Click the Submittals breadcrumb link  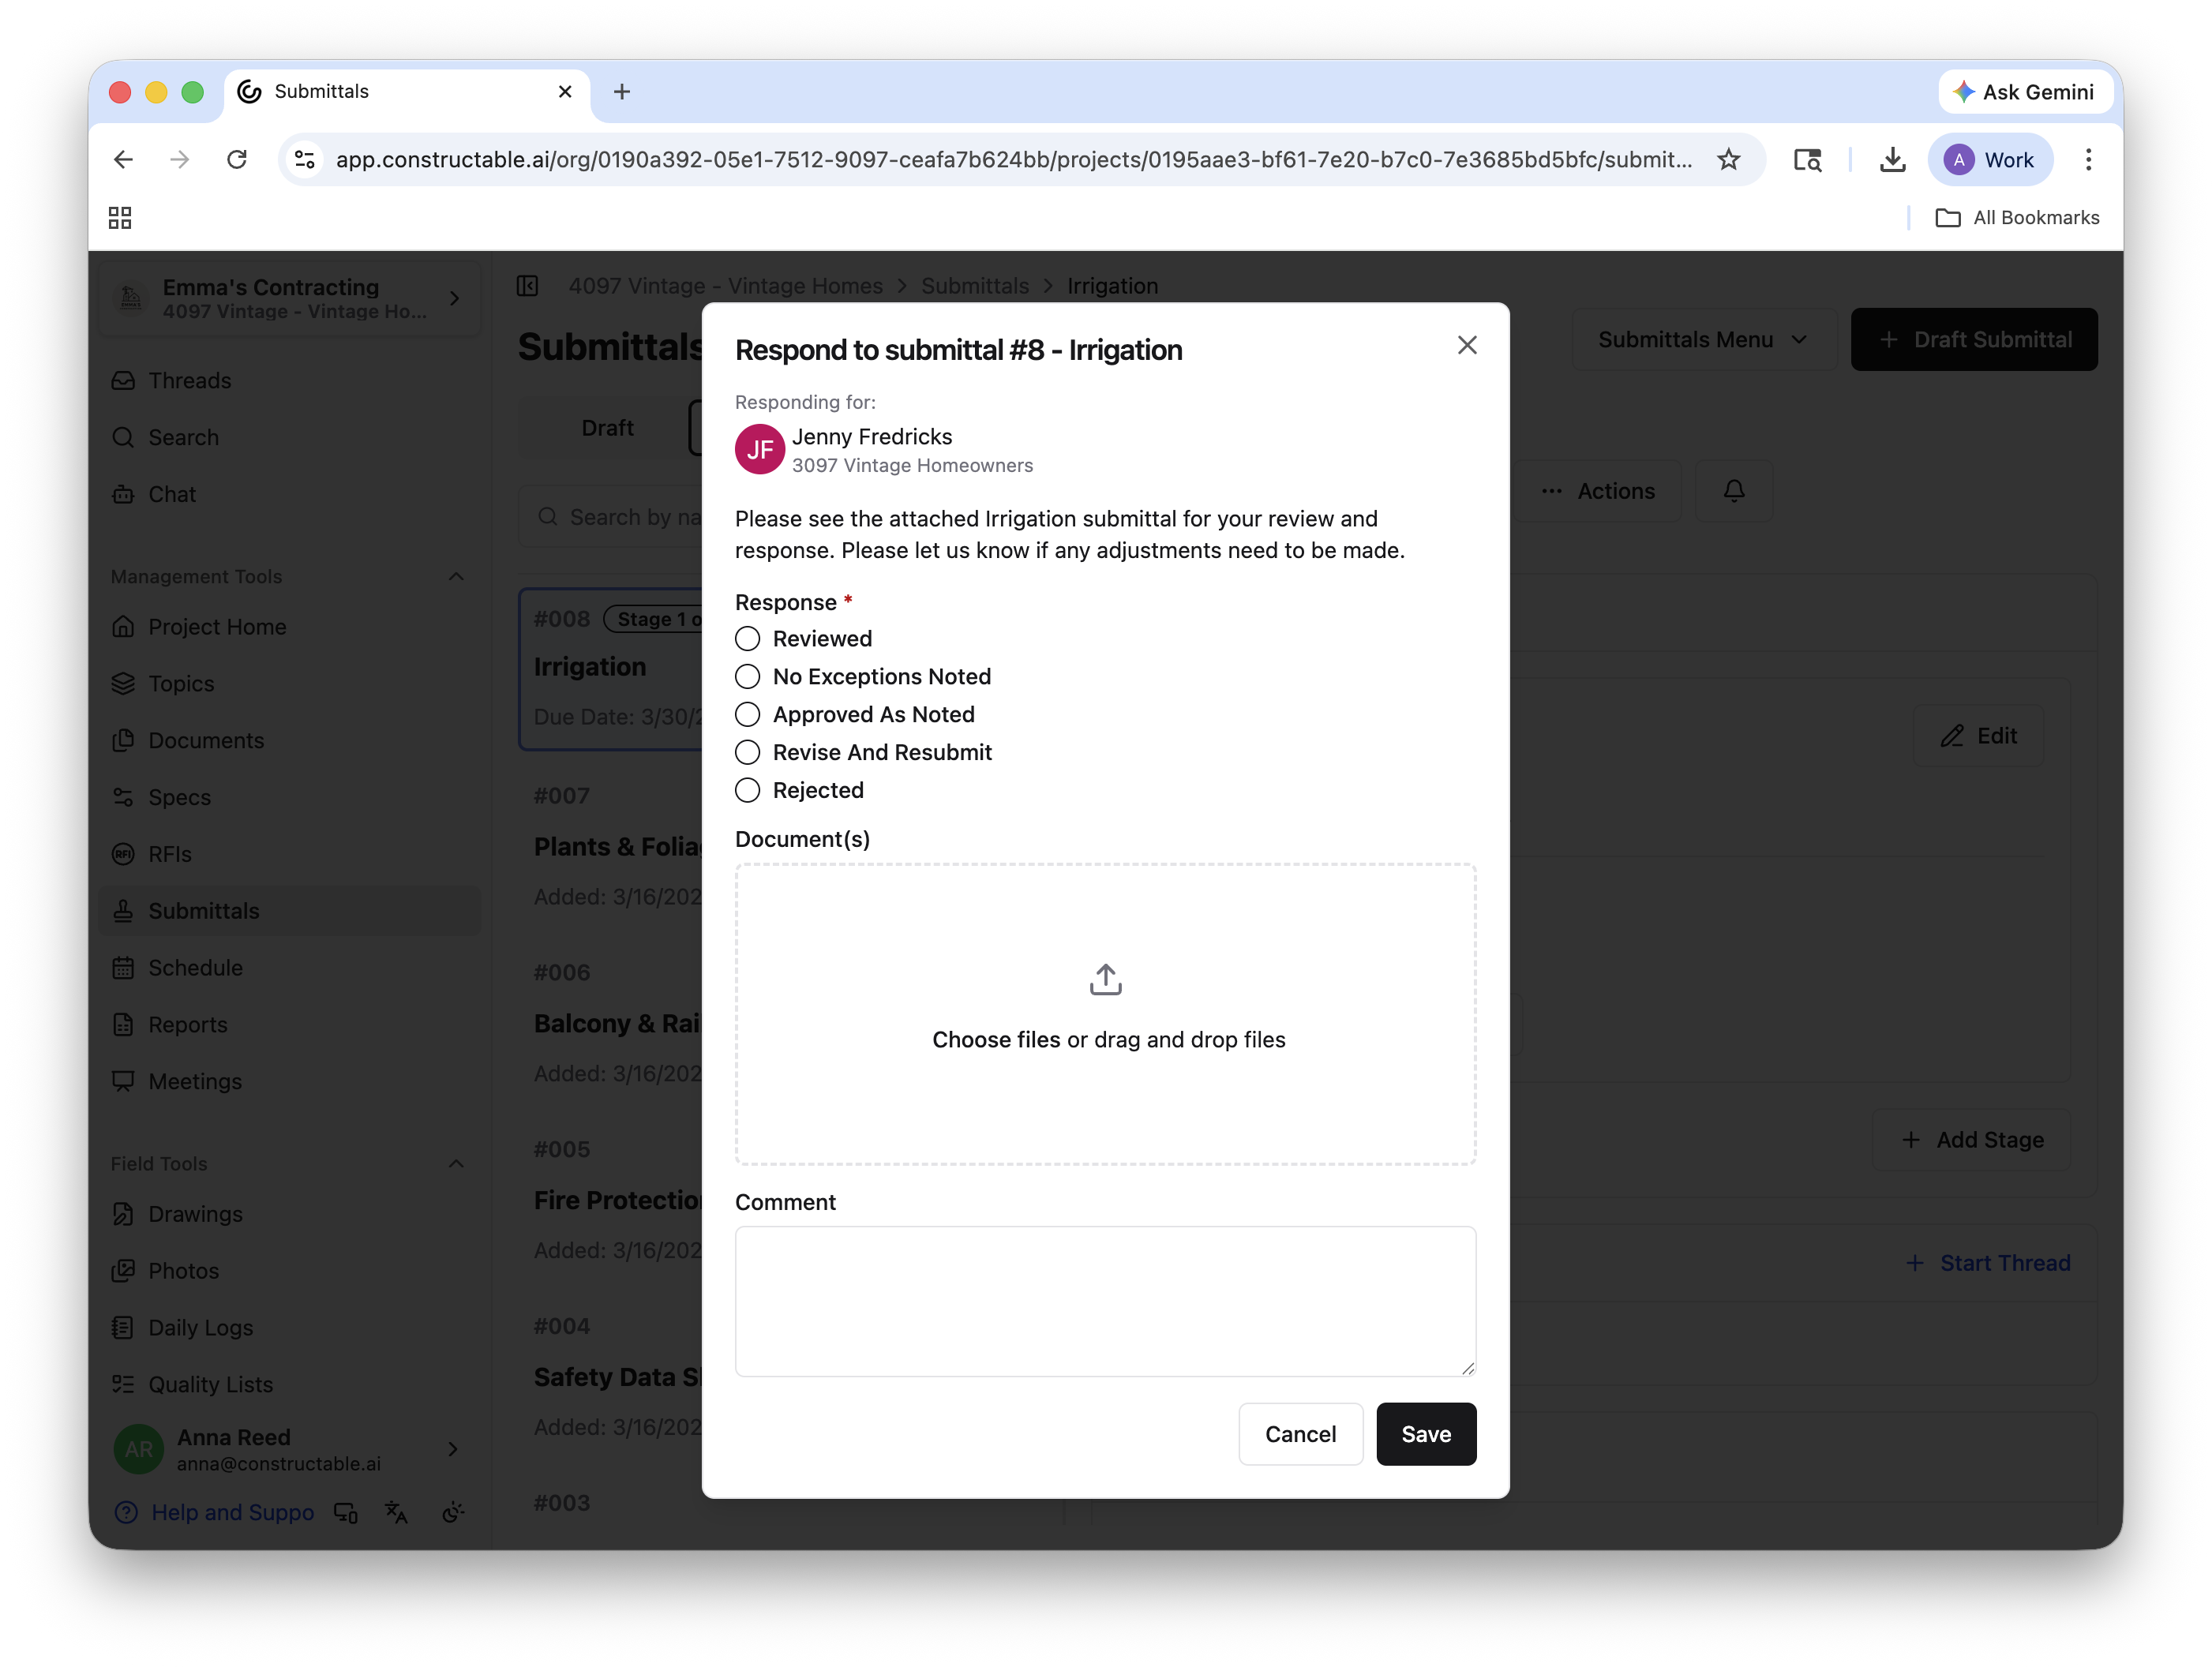[974, 286]
